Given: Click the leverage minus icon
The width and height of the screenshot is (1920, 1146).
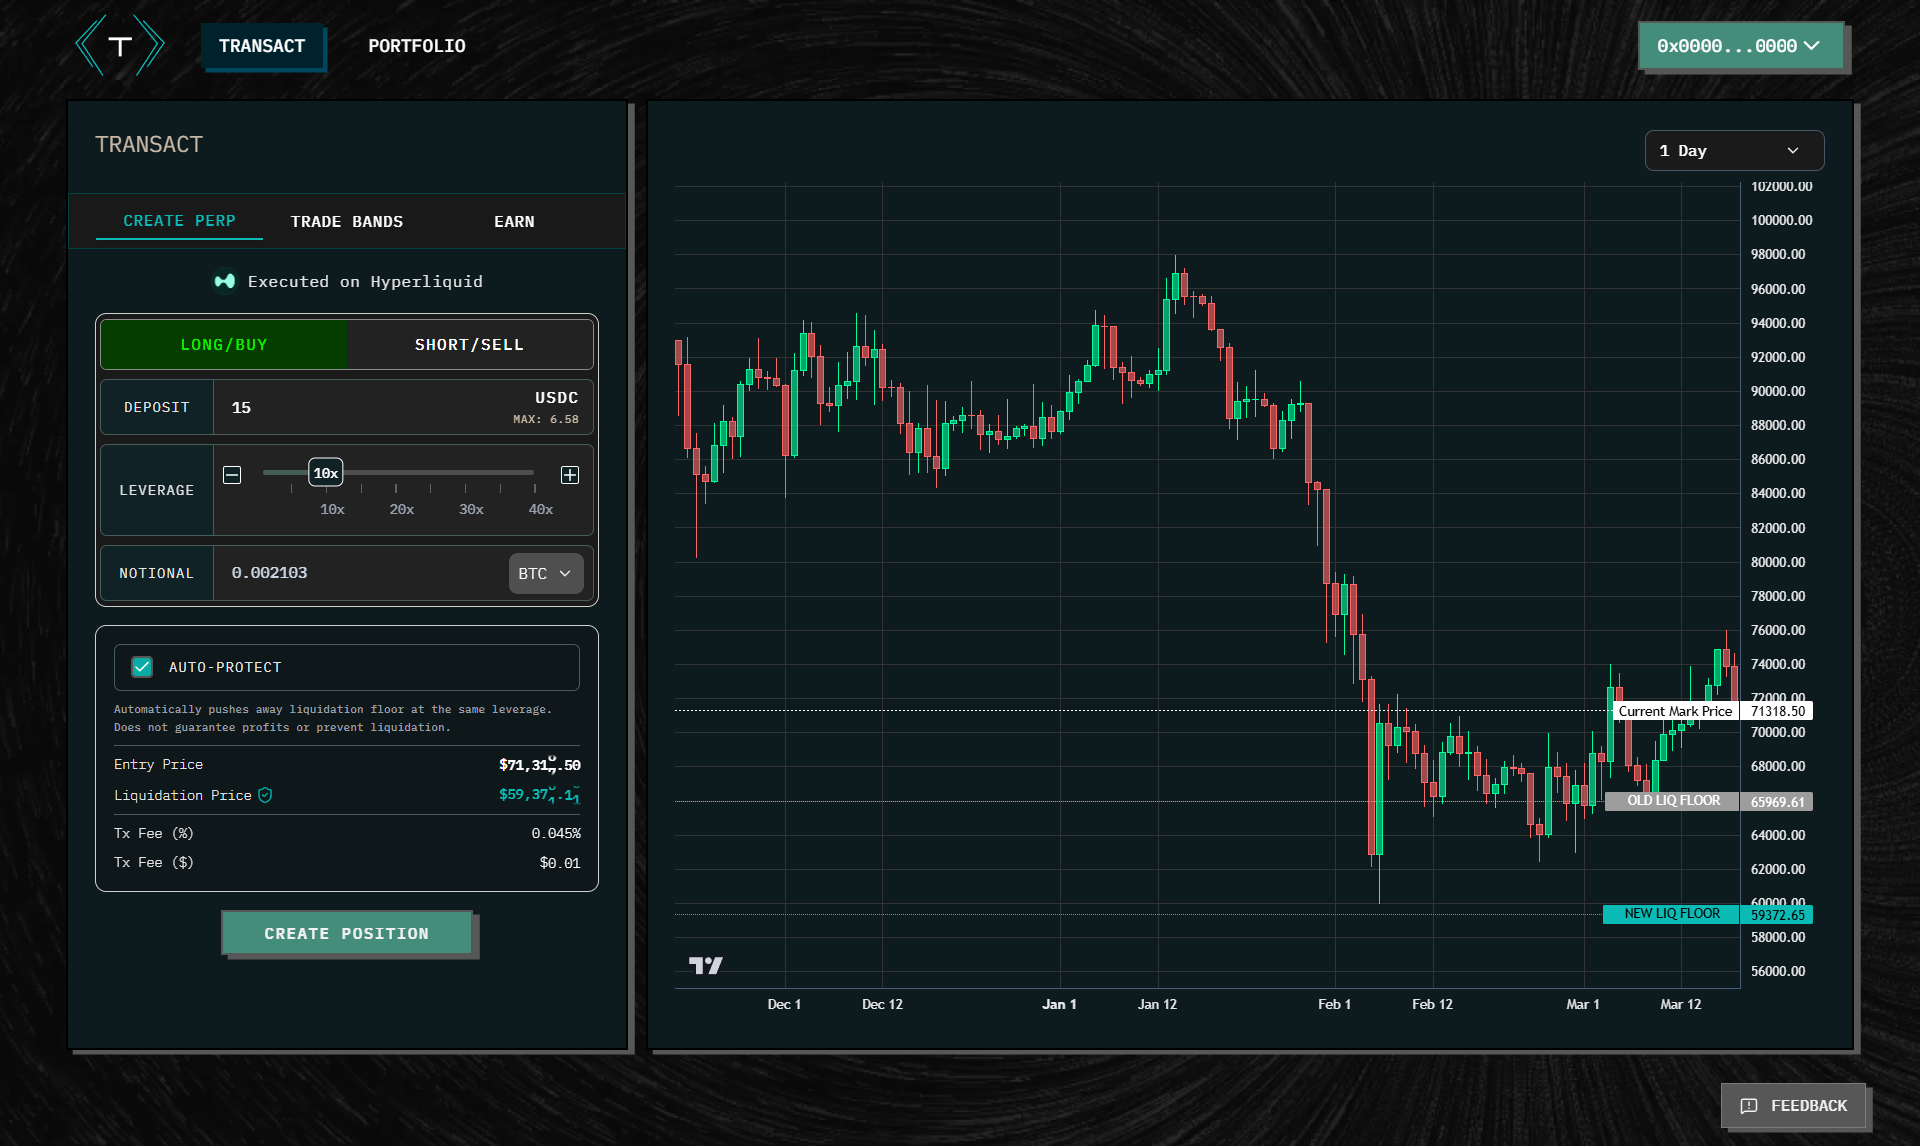Looking at the screenshot, I should pyautogui.click(x=232, y=475).
